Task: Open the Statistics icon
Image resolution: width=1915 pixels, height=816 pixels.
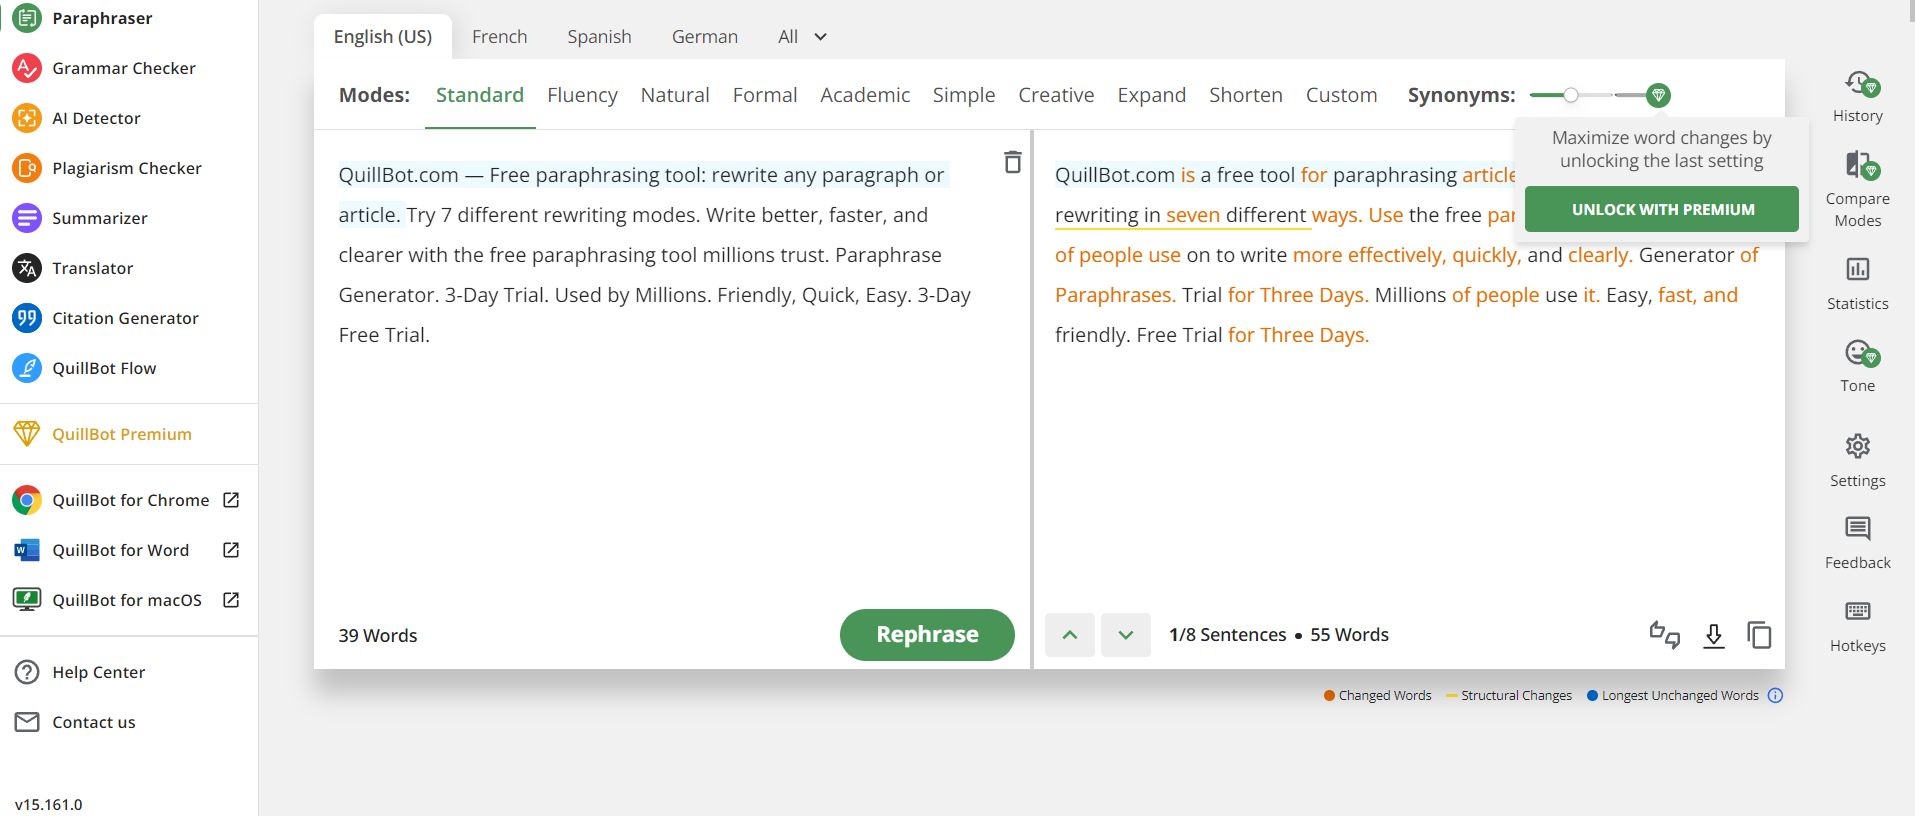Action: click(1857, 269)
